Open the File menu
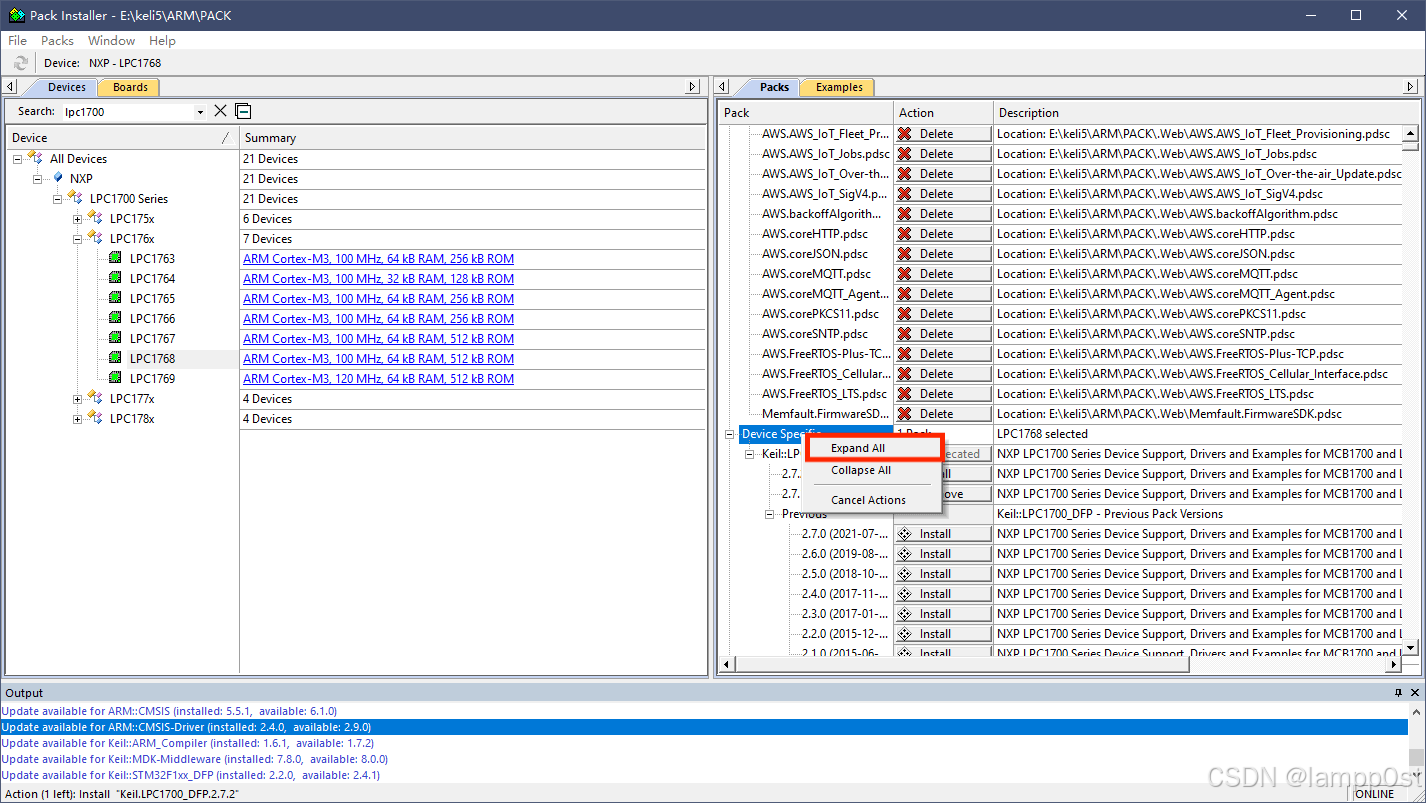Image resolution: width=1426 pixels, height=803 pixels. point(18,41)
